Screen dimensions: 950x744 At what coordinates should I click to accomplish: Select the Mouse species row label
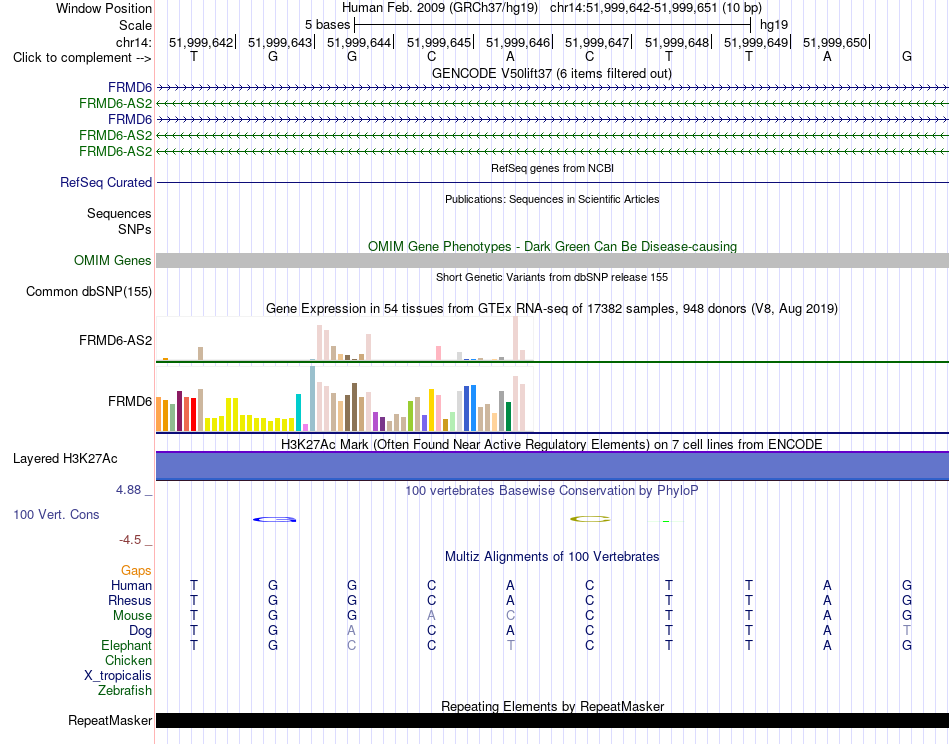click(132, 616)
